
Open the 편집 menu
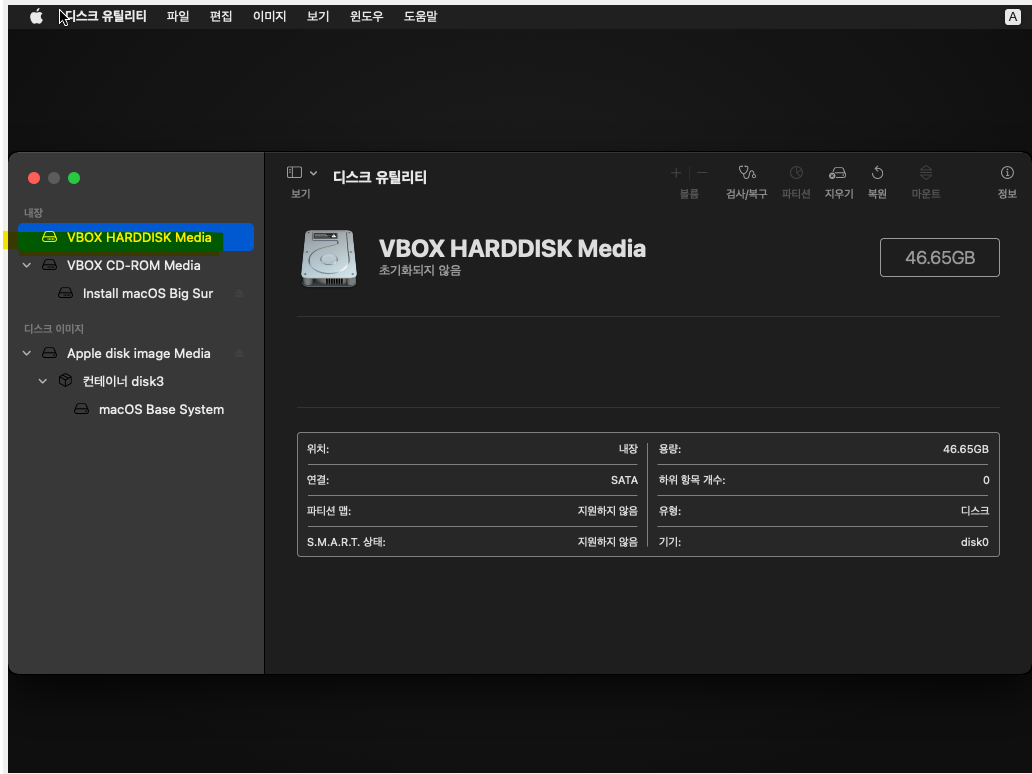pos(221,16)
